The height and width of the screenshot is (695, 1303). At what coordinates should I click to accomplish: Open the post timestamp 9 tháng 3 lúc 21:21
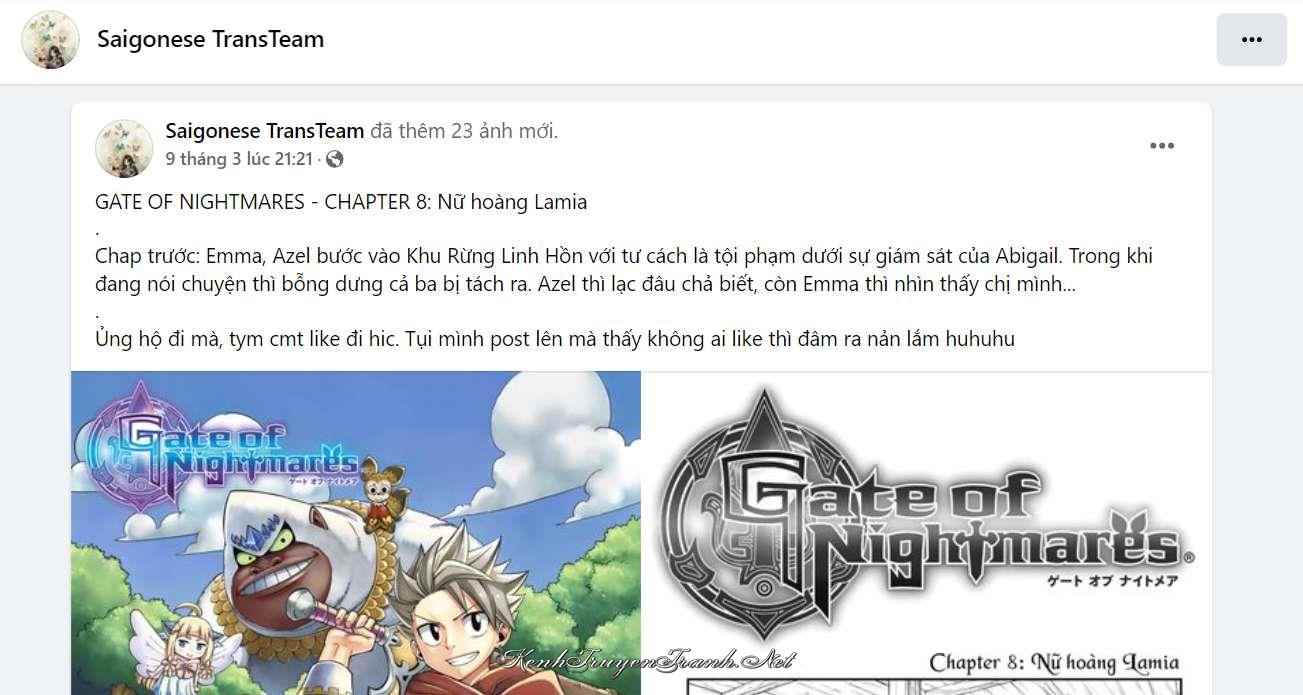tap(240, 159)
